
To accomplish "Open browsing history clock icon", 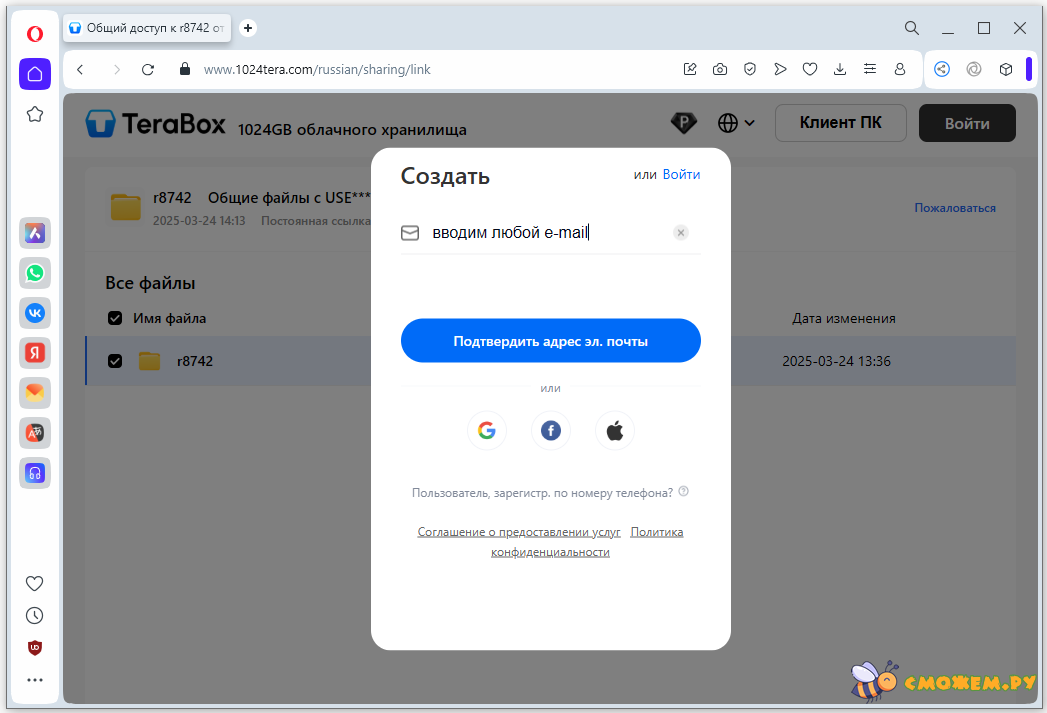I will point(35,616).
